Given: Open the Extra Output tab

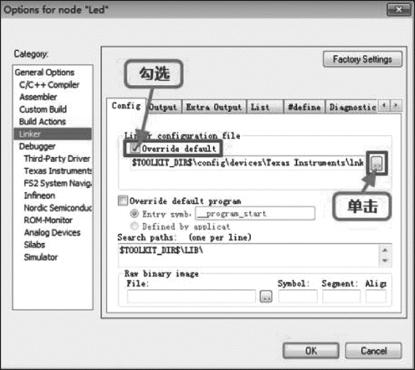Looking at the screenshot, I should point(214,107).
